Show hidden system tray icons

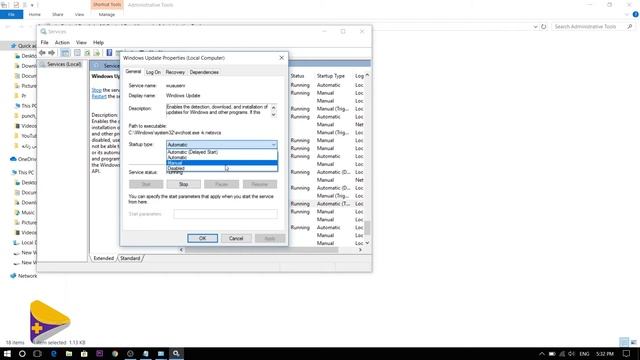[x=542, y=354]
